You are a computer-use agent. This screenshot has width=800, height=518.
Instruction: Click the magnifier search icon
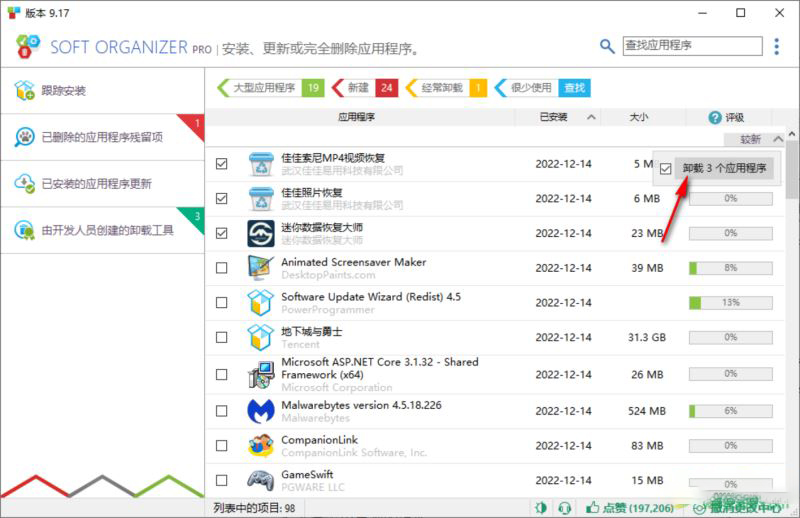pos(607,46)
